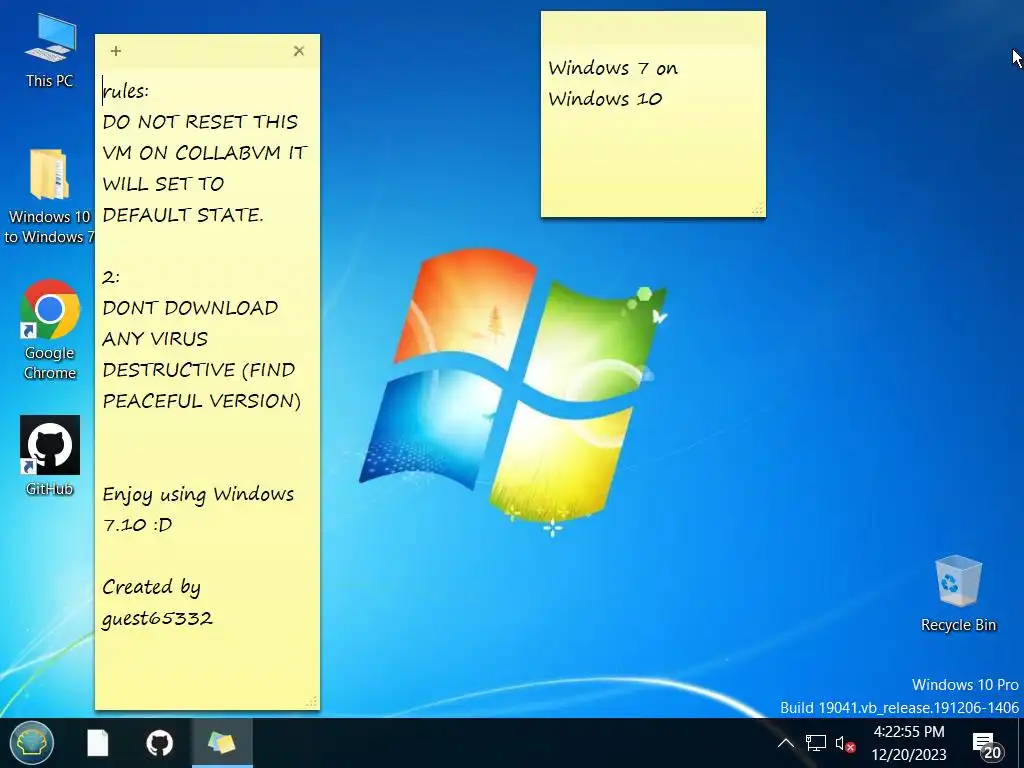The width and height of the screenshot is (1024, 768).
Task: Open the taskbar clock and date
Action: [x=909, y=743]
